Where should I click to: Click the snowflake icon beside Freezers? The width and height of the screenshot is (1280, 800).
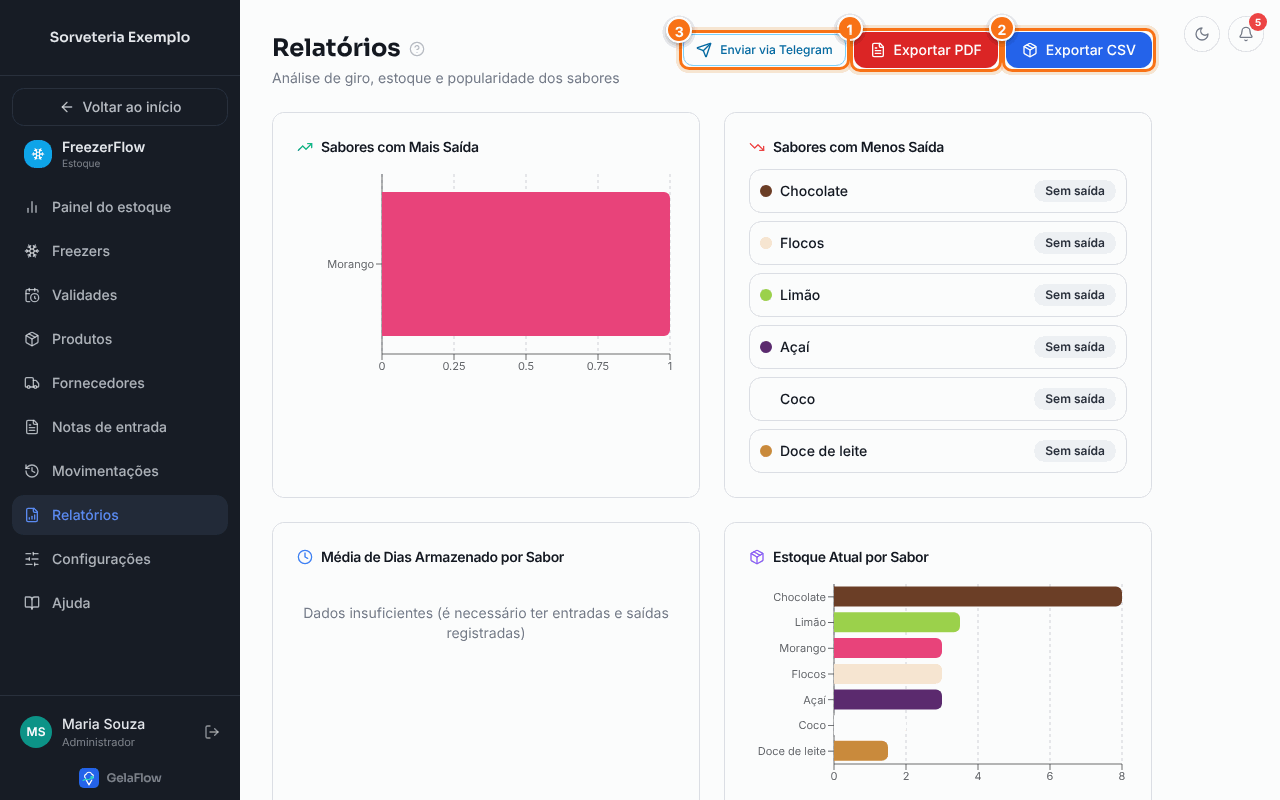[32, 251]
